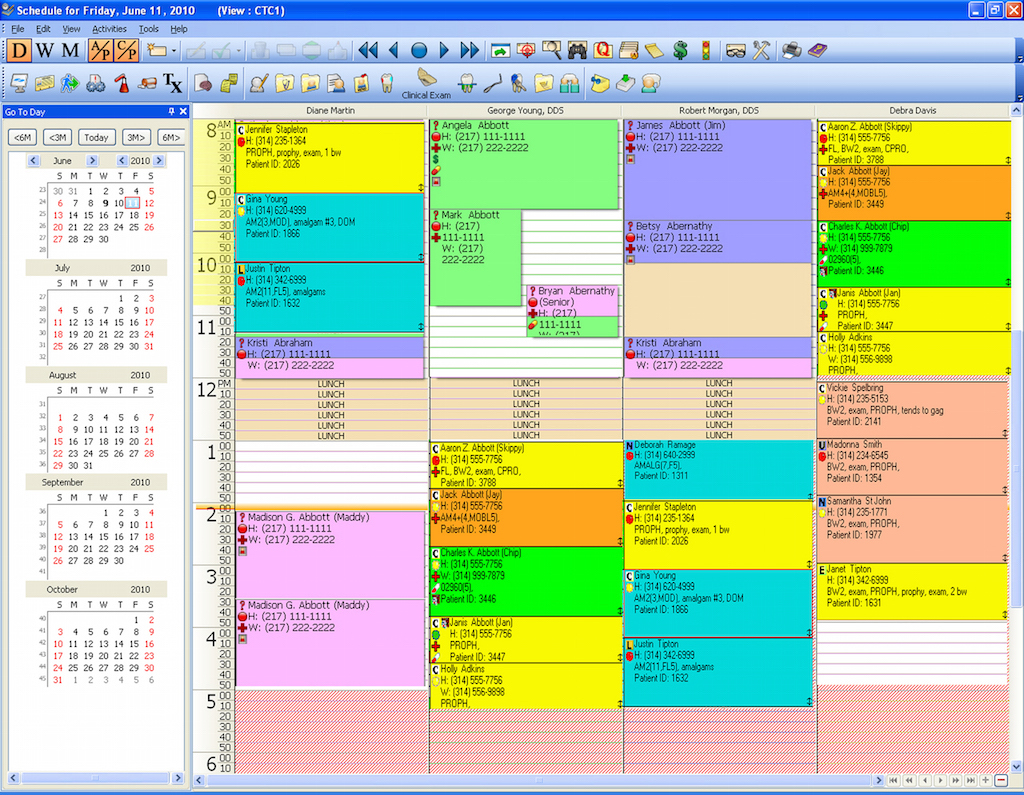Click the computer monitor icon

(19, 83)
